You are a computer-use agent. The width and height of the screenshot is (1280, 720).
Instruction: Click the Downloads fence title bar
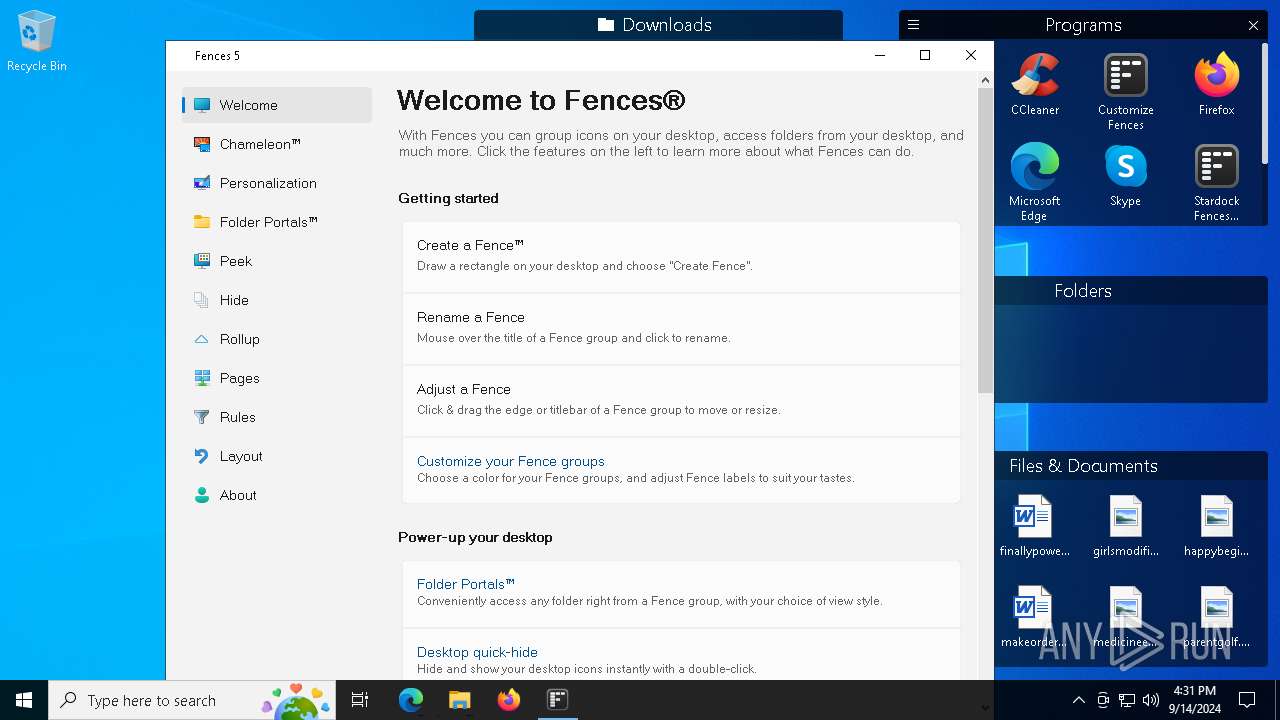[658, 25]
